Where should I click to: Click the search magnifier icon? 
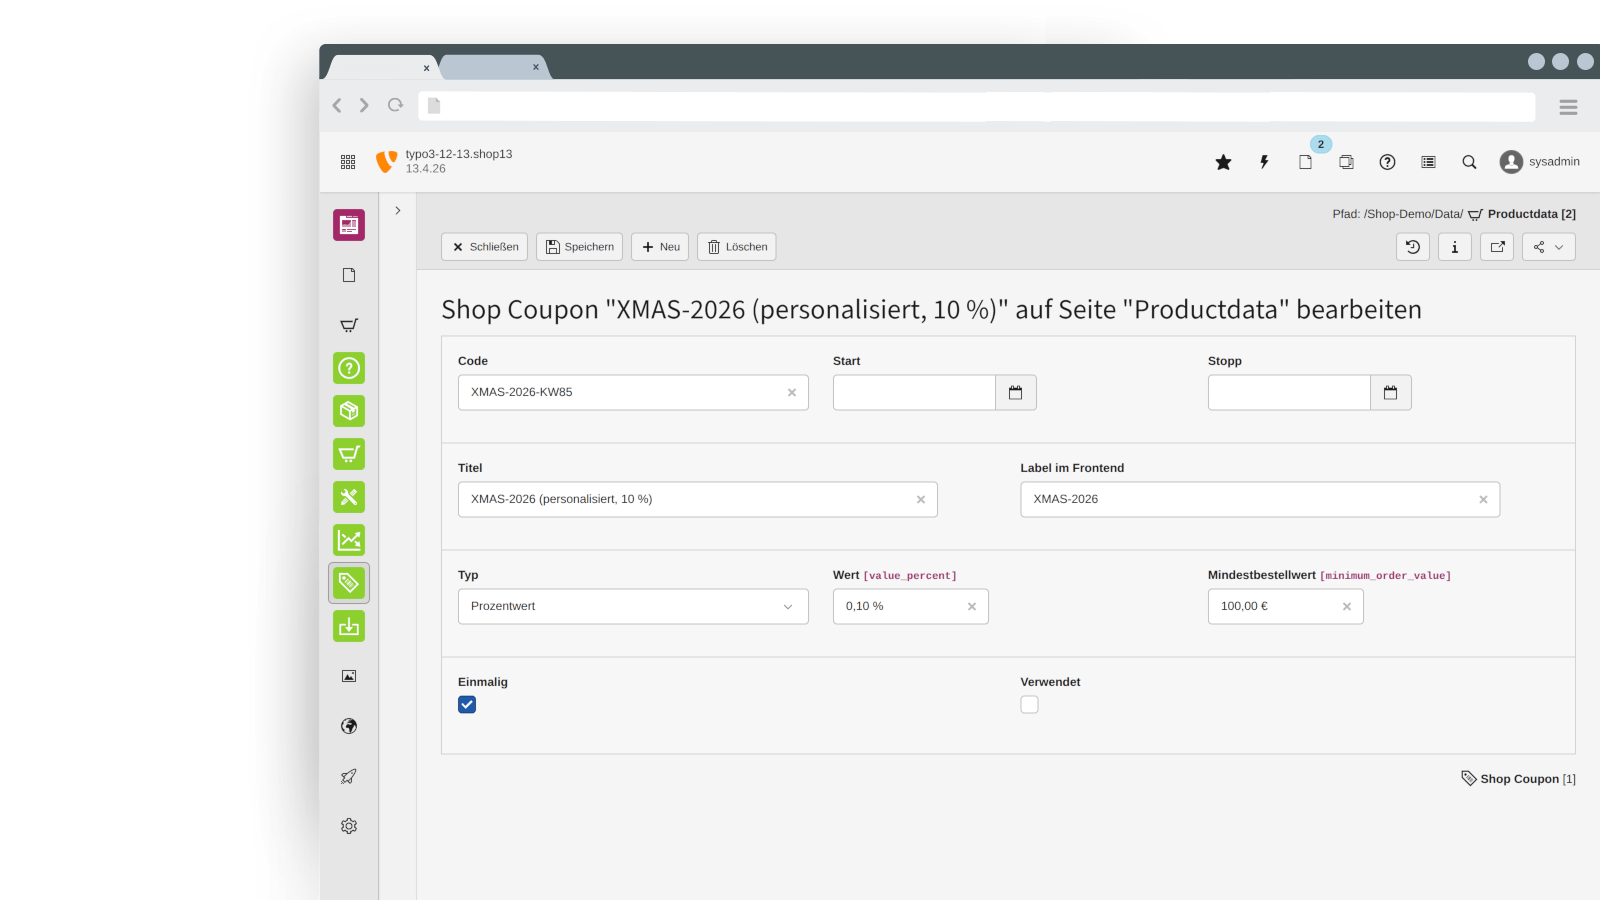click(1469, 162)
